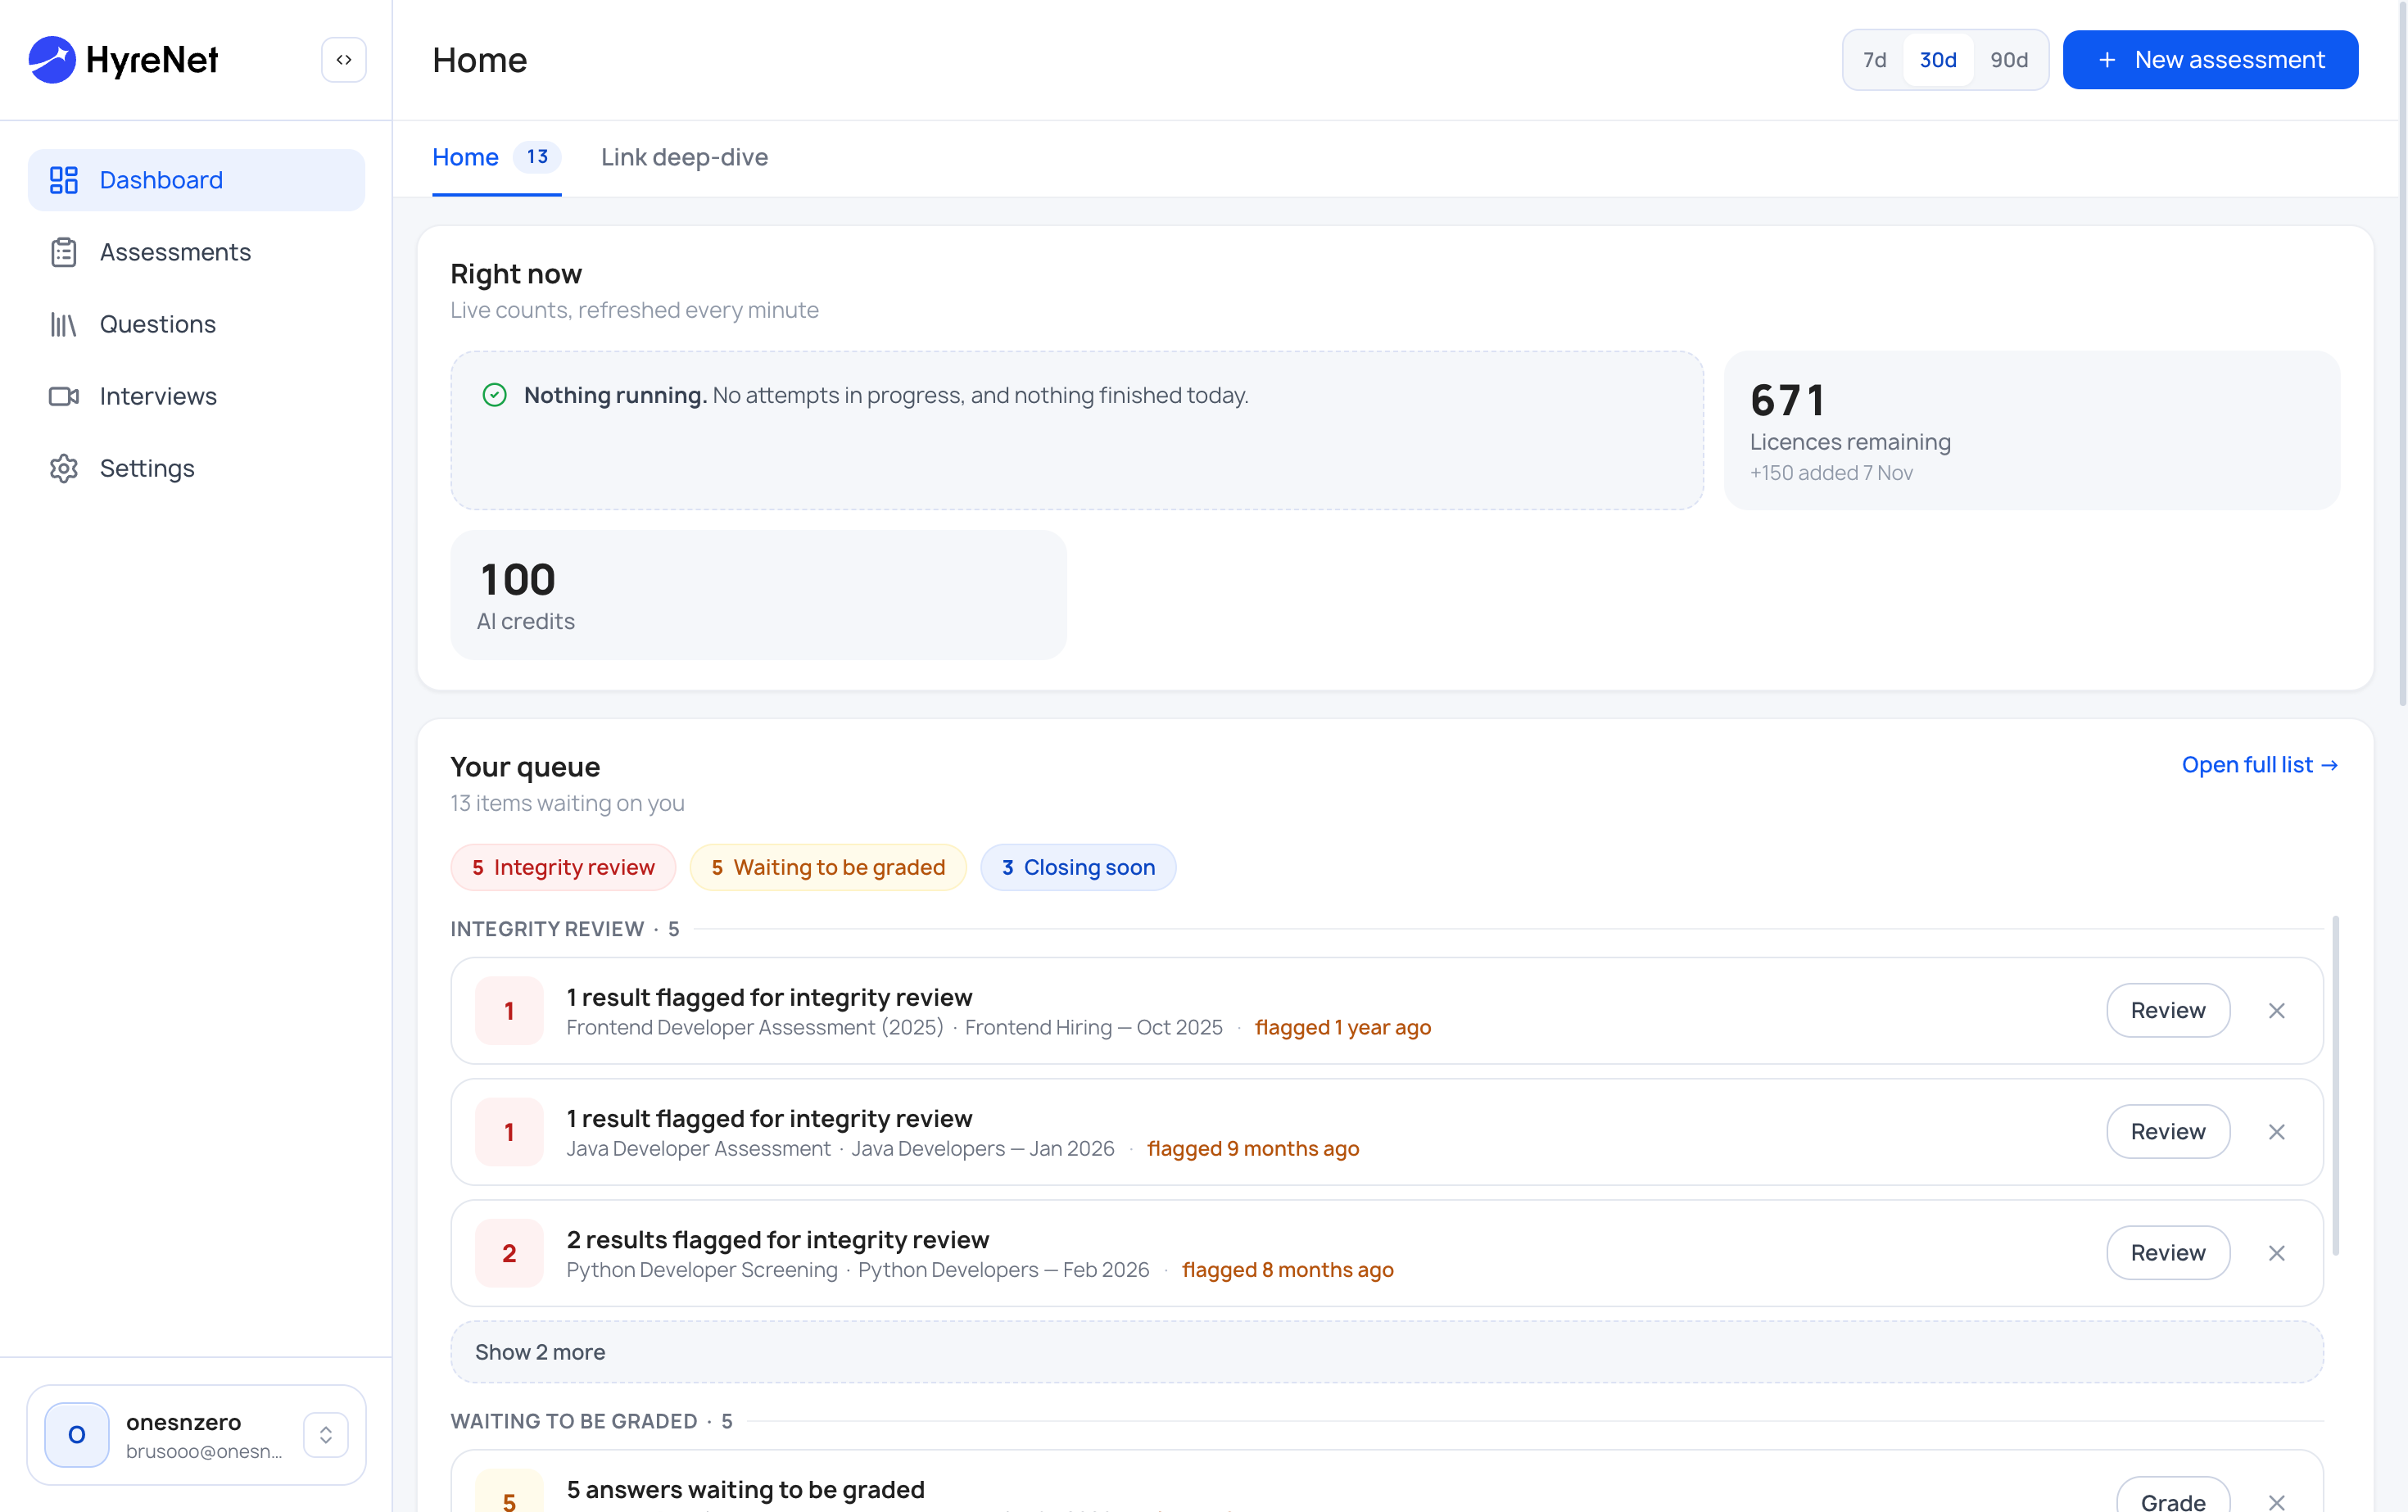This screenshot has height=1512, width=2408.
Task: Click the page scrollbar at the right edge
Action: 2403,354
